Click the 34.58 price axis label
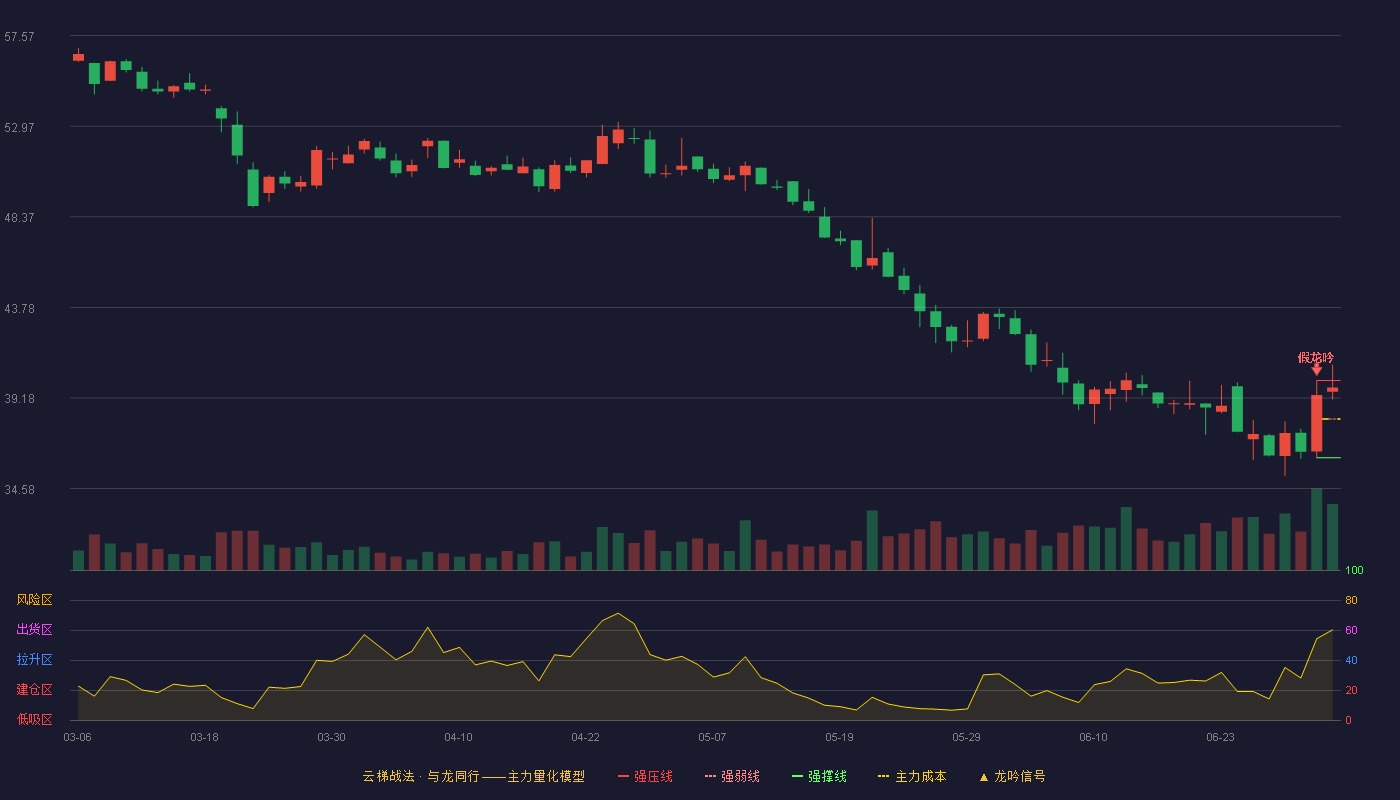Image resolution: width=1400 pixels, height=800 pixels. 19,489
